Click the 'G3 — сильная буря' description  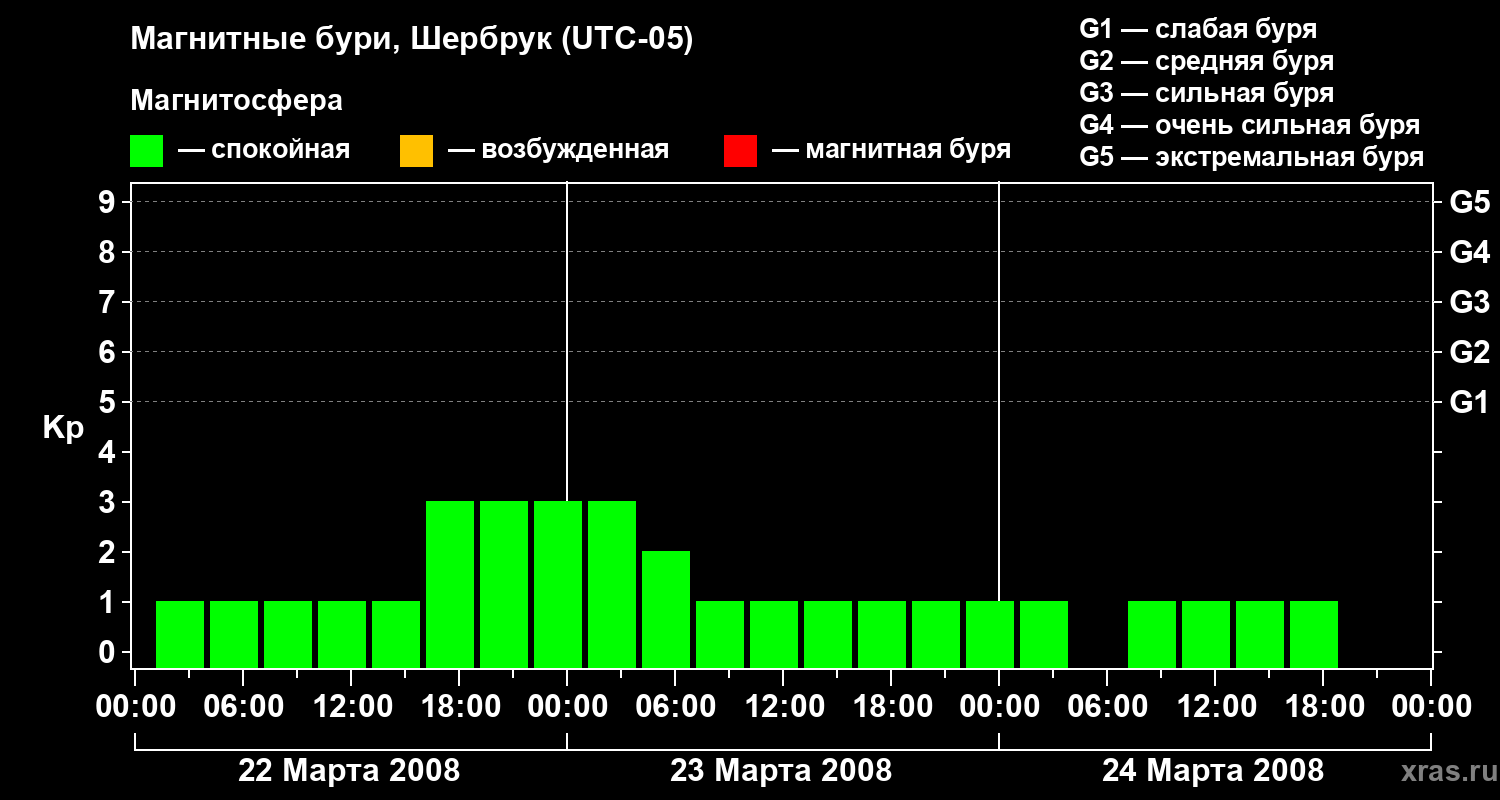[1207, 93]
